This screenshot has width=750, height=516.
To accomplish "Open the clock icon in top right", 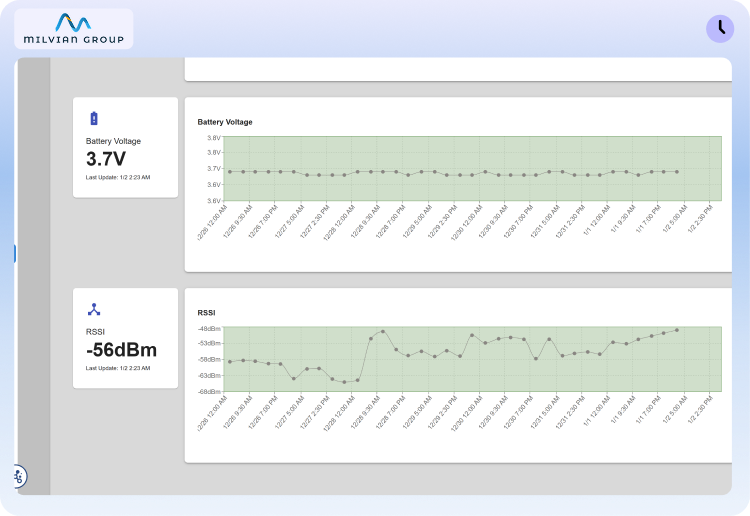I will [x=720, y=29].
